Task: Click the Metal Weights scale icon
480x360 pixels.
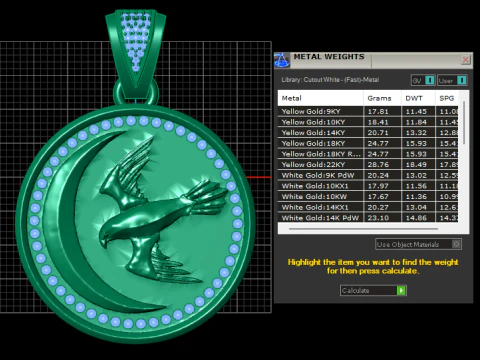Action: [x=282, y=60]
